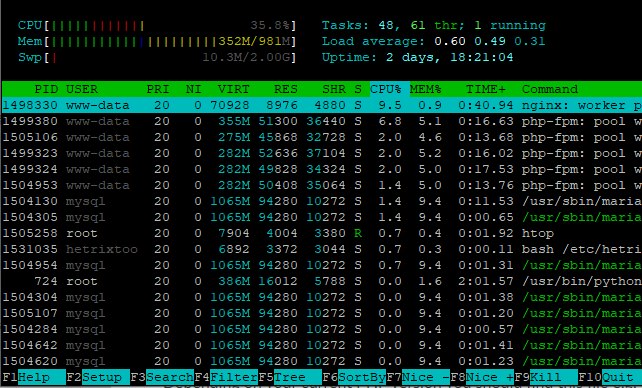Sort by PID column header
642x388 pixels.
coord(46,89)
